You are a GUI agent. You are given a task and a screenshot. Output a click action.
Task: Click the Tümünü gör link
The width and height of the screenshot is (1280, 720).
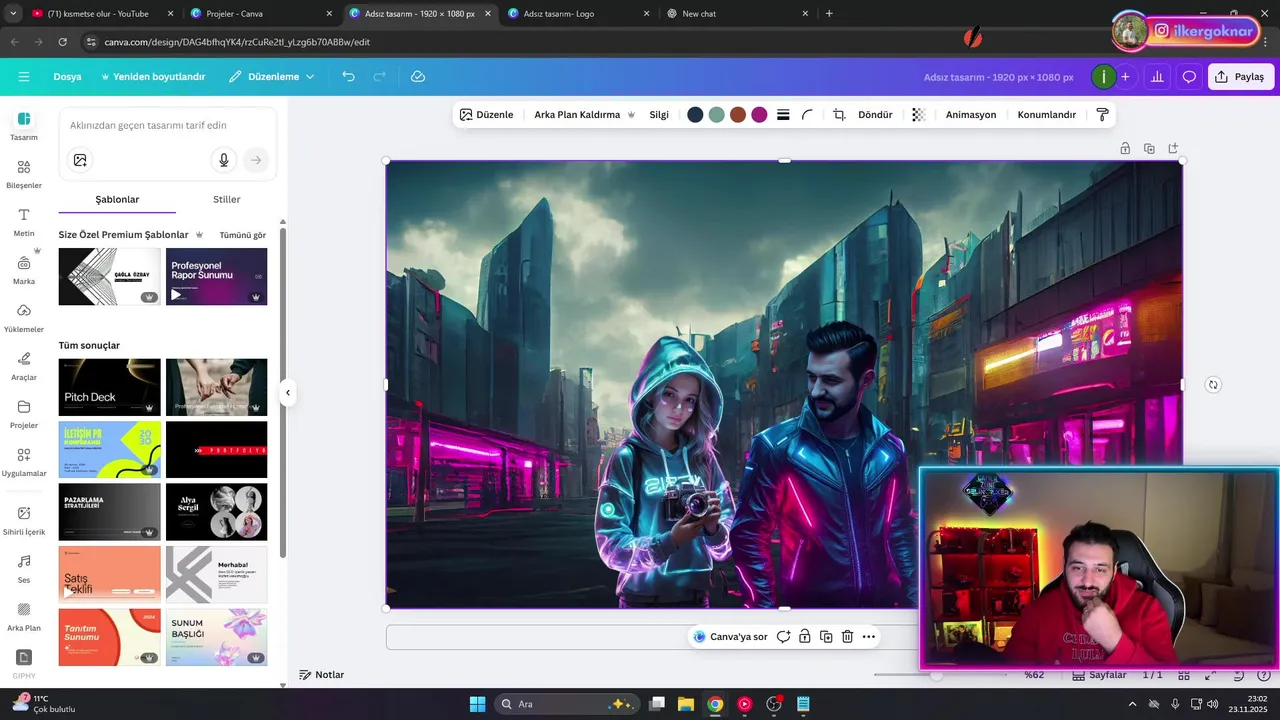tap(243, 235)
